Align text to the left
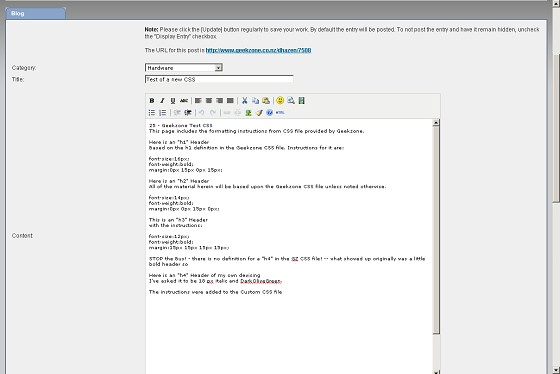Viewport: 560px width, 374px height. tap(198, 101)
